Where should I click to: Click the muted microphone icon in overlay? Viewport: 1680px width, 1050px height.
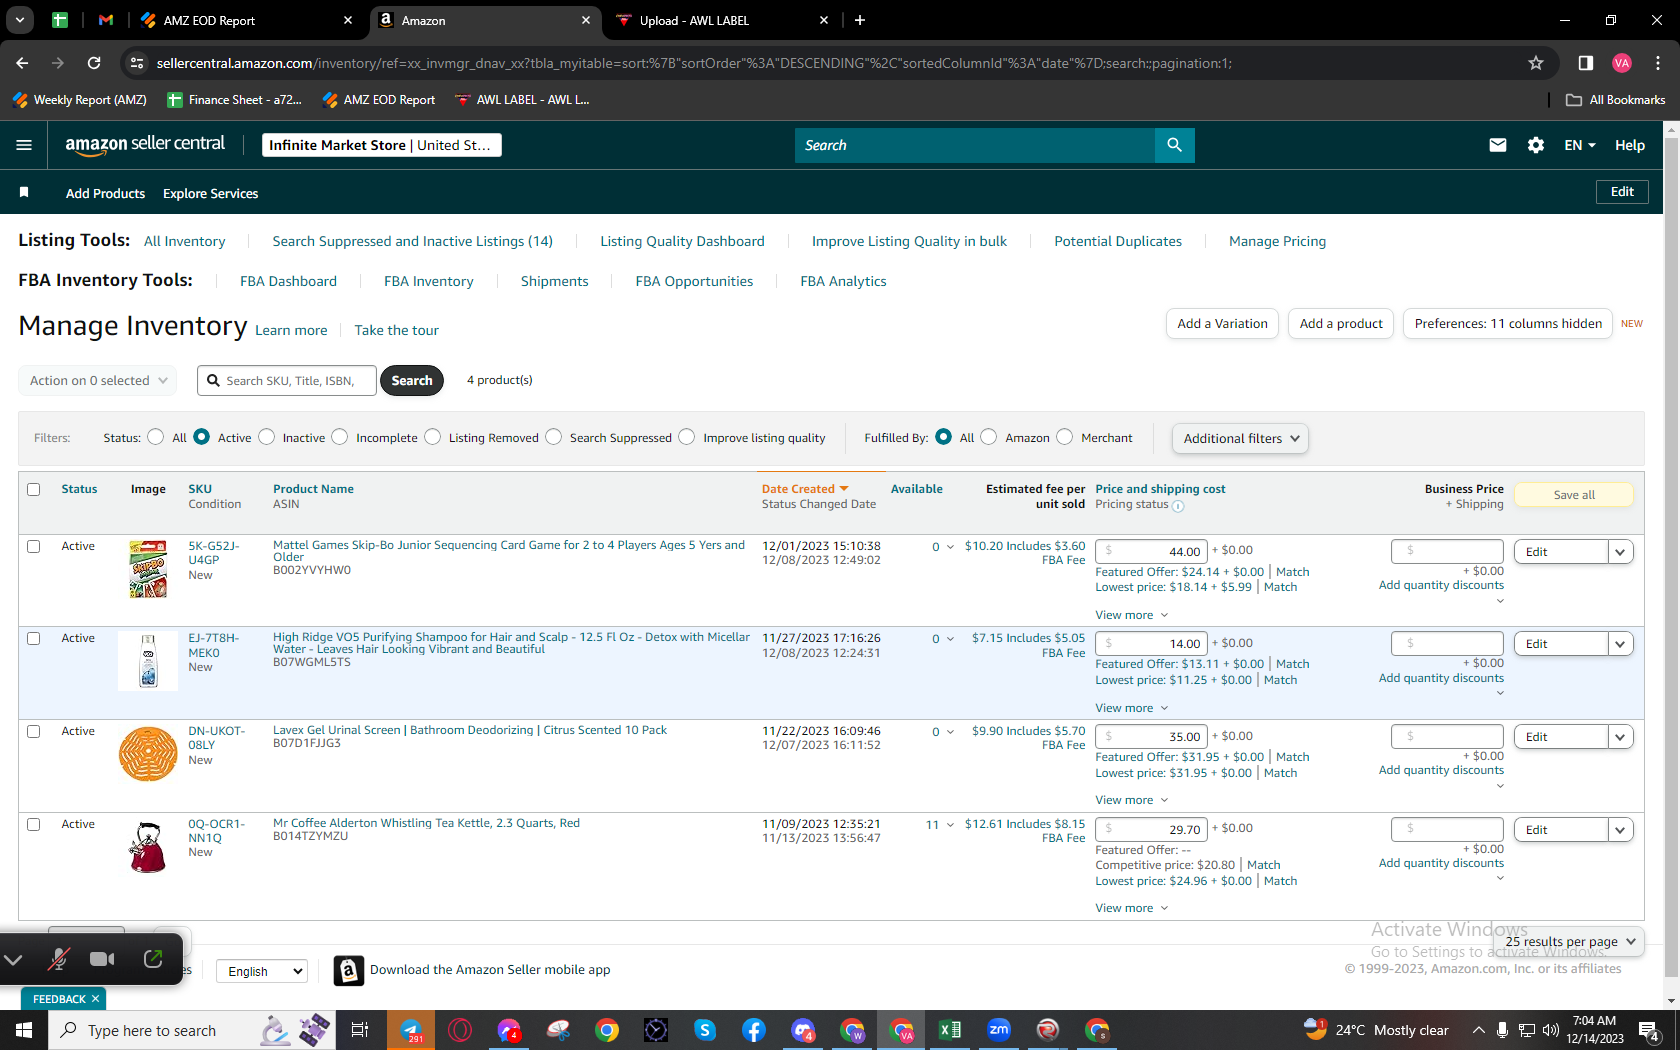coord(59,959)
